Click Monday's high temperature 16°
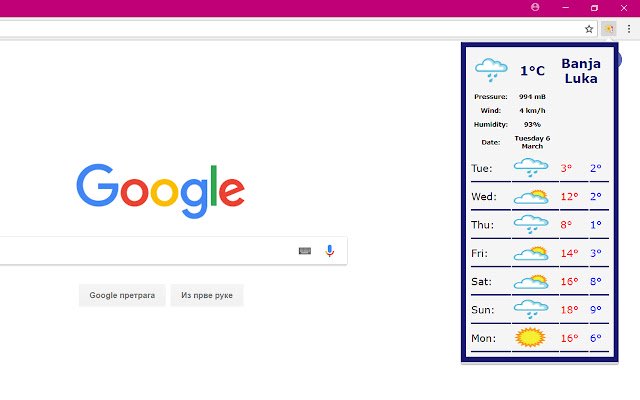 [569, 338]
